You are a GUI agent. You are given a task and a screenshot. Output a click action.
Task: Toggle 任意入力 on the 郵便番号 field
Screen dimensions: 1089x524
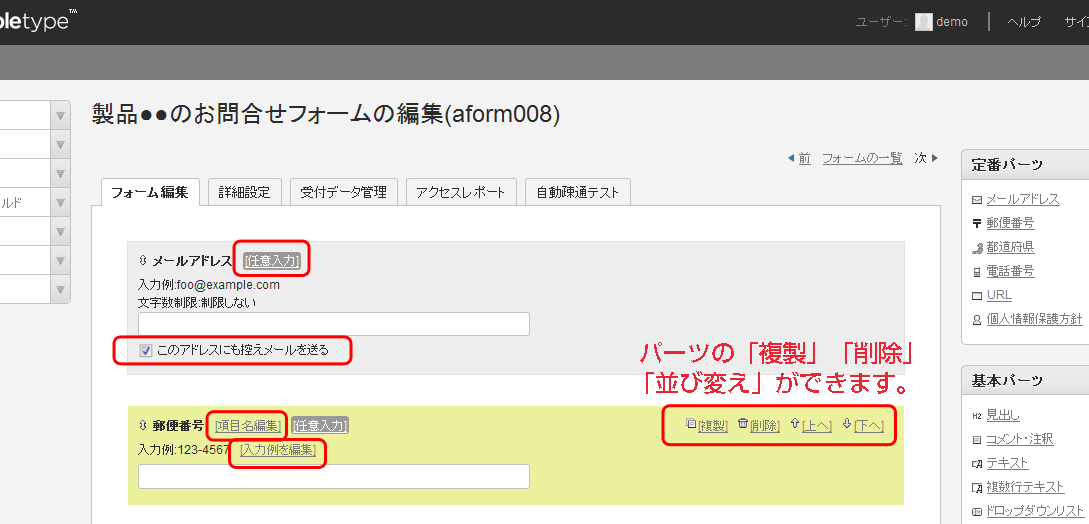(320, 425)
